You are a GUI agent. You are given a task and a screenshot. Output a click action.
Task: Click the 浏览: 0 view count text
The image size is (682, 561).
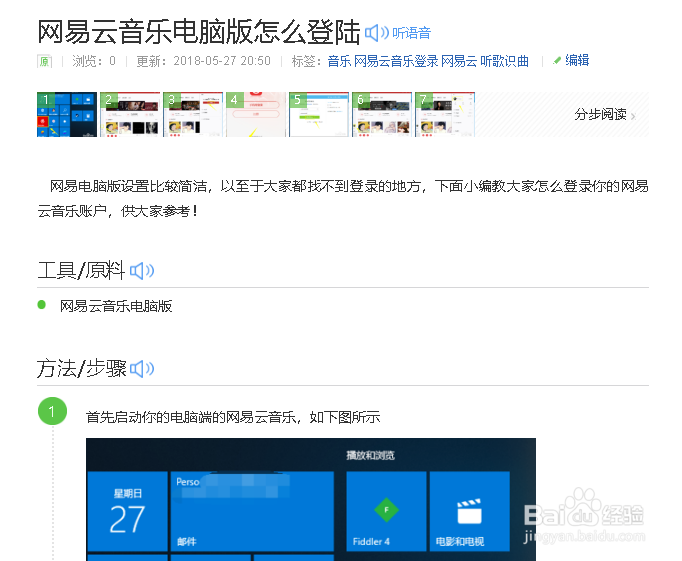(94, 61)
